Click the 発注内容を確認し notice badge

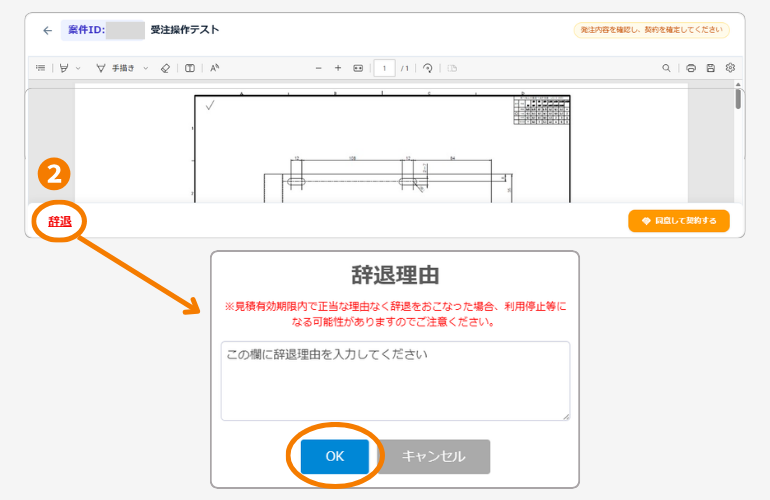[652, 30]
